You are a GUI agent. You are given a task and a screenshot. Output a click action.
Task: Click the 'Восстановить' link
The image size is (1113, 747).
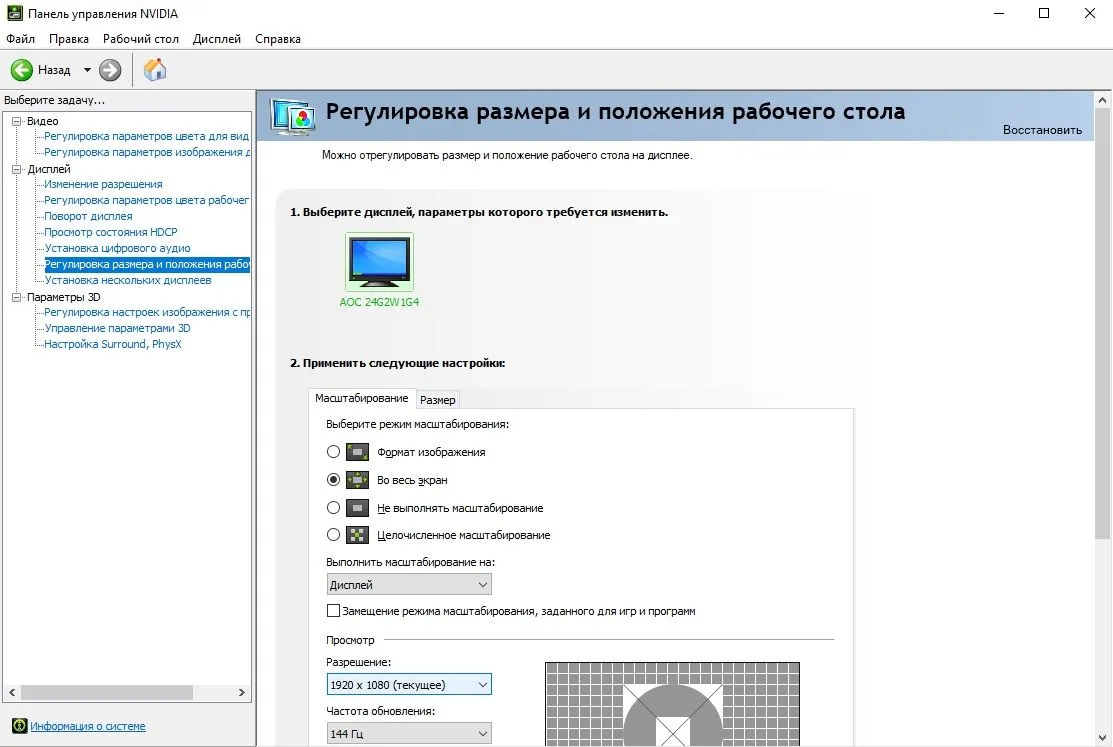tap(1042, 130)
